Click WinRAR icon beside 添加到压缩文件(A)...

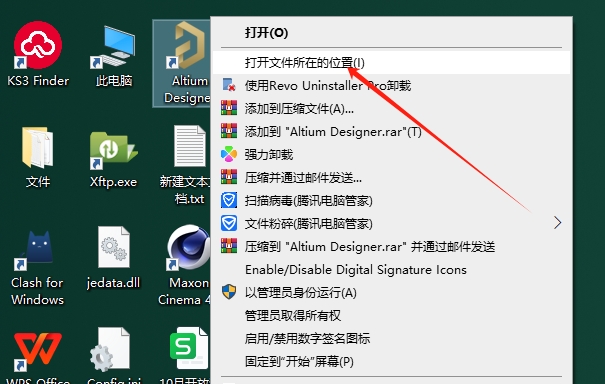point(229,108)
